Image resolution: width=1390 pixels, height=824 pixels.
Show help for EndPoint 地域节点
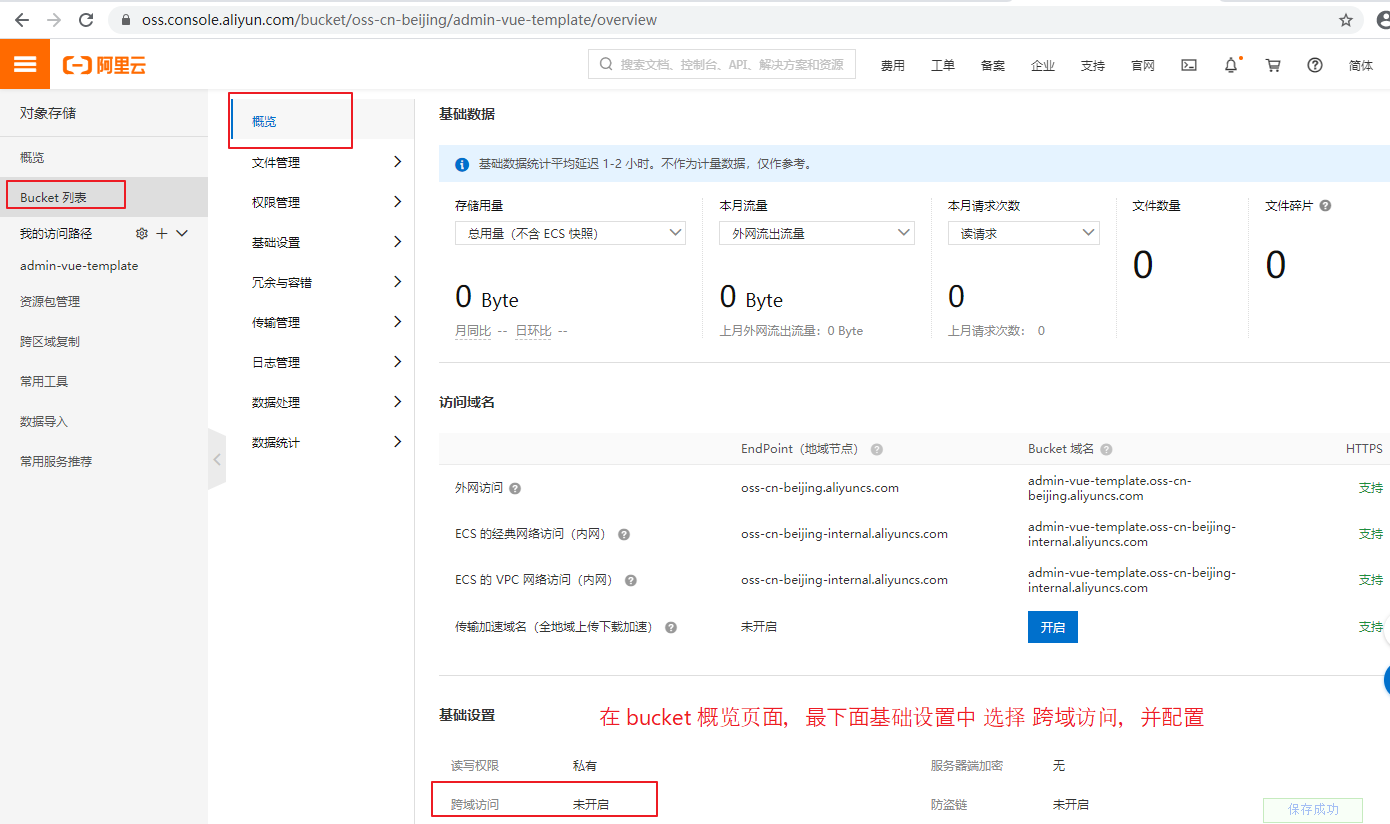pyautogui.click(x=876, y=450)
